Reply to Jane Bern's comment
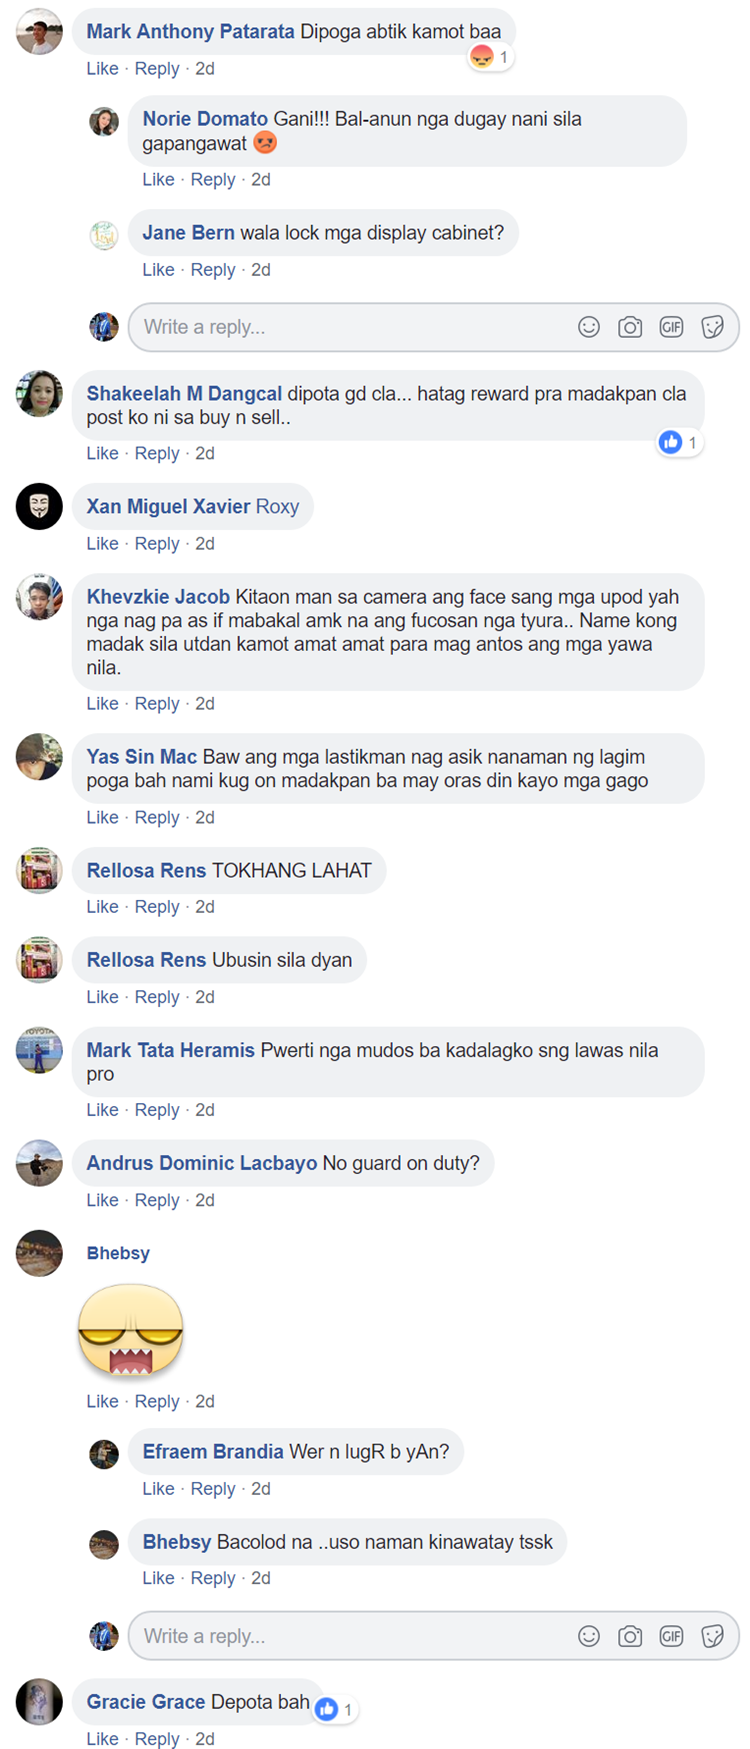 click(213, 270)
